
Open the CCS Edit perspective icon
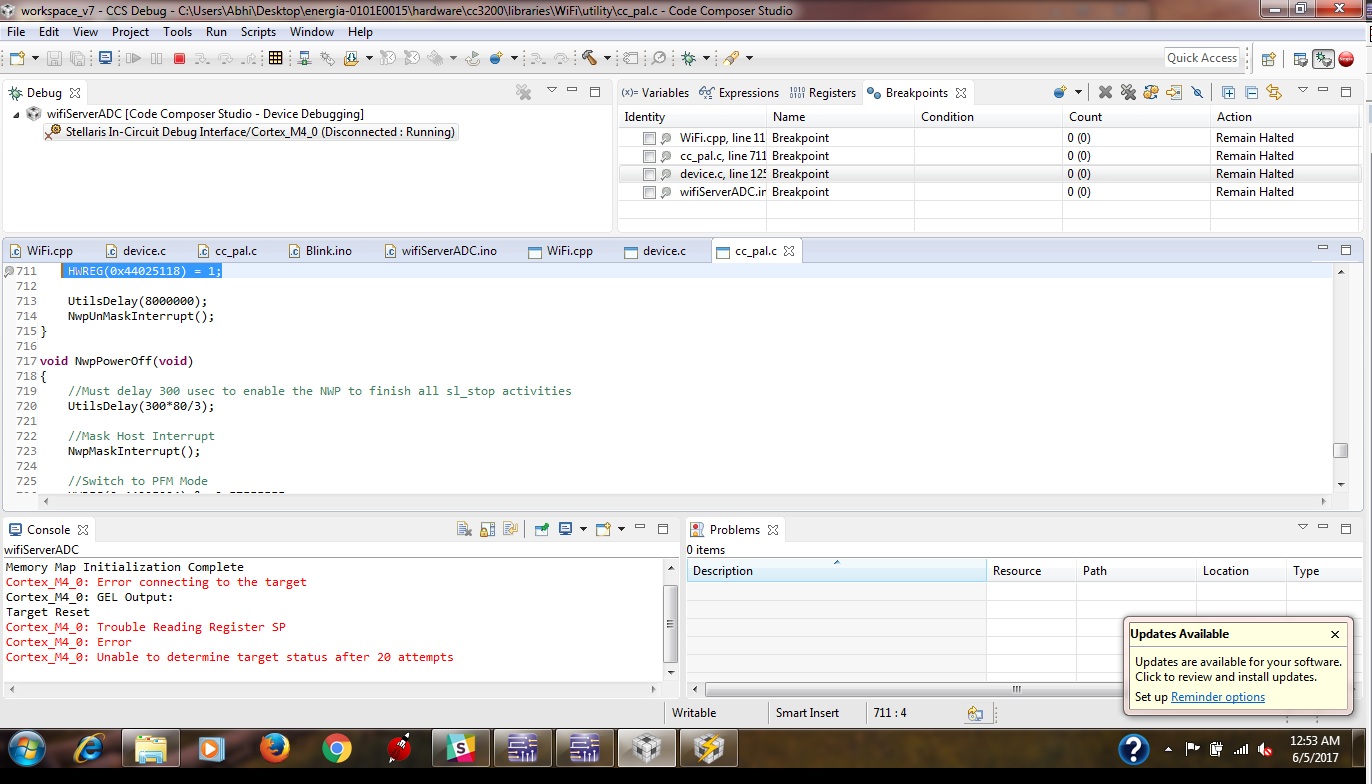coord(1300,59)
